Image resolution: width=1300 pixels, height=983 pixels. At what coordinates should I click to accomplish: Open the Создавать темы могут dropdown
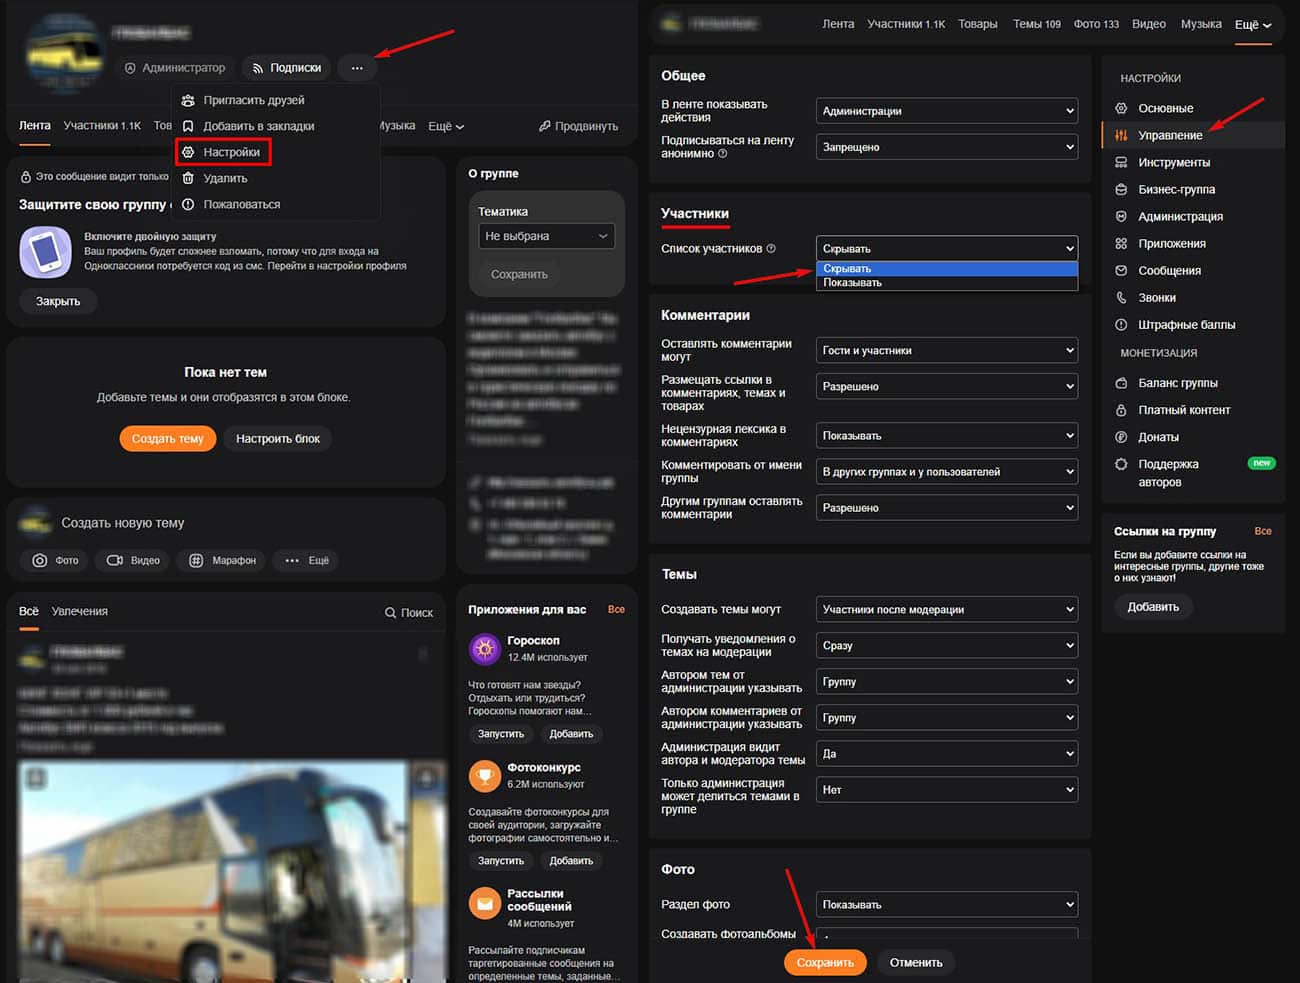click(947, 609)
